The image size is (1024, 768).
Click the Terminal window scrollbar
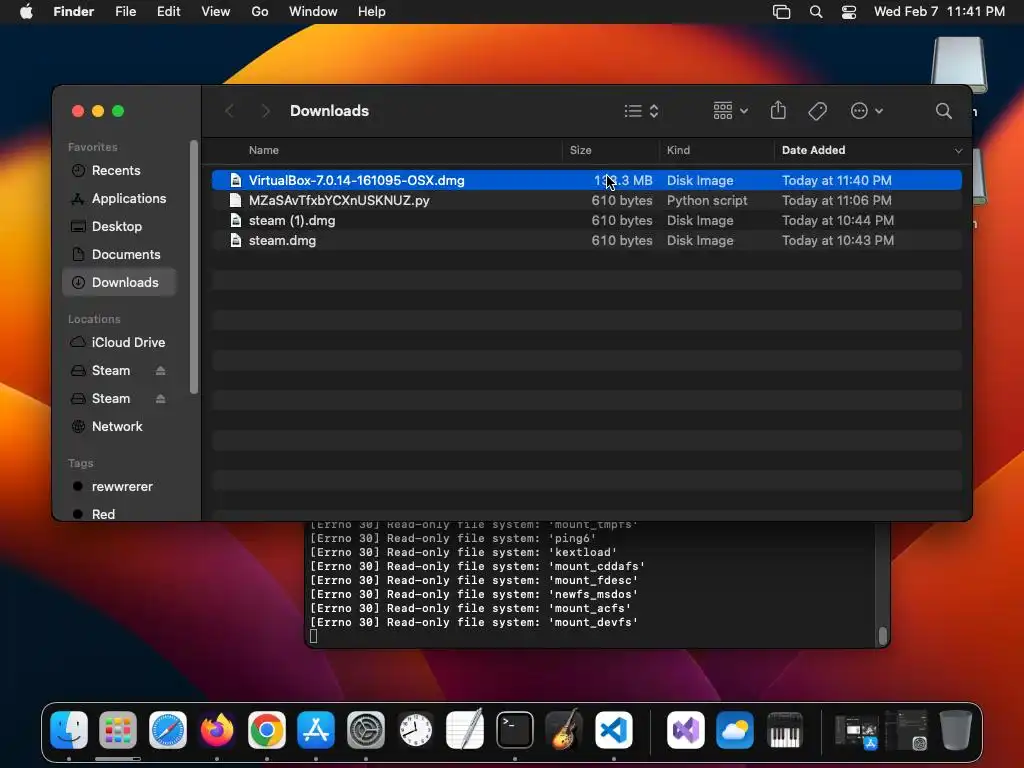tap(883, 635)
